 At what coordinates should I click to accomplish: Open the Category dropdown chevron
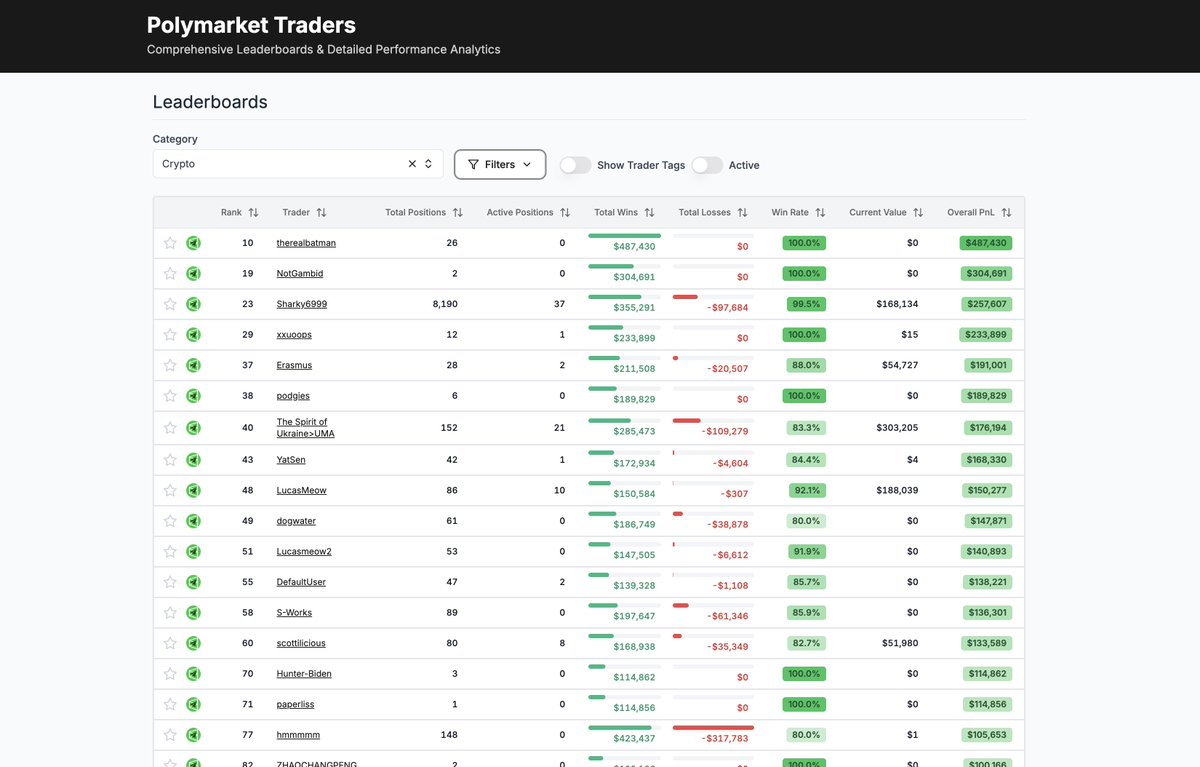point(429,164)
